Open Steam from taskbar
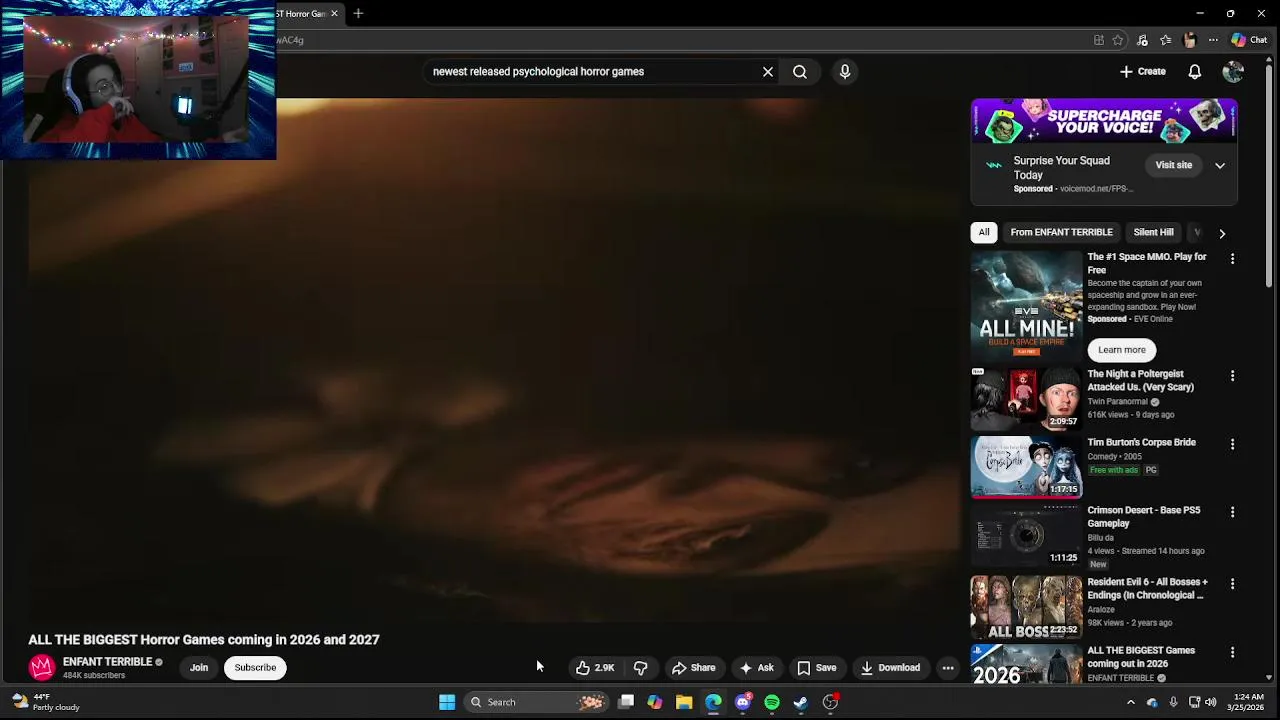Image resolution: width=1280 pixels, height=720 pixels. (x=801, y=702)
